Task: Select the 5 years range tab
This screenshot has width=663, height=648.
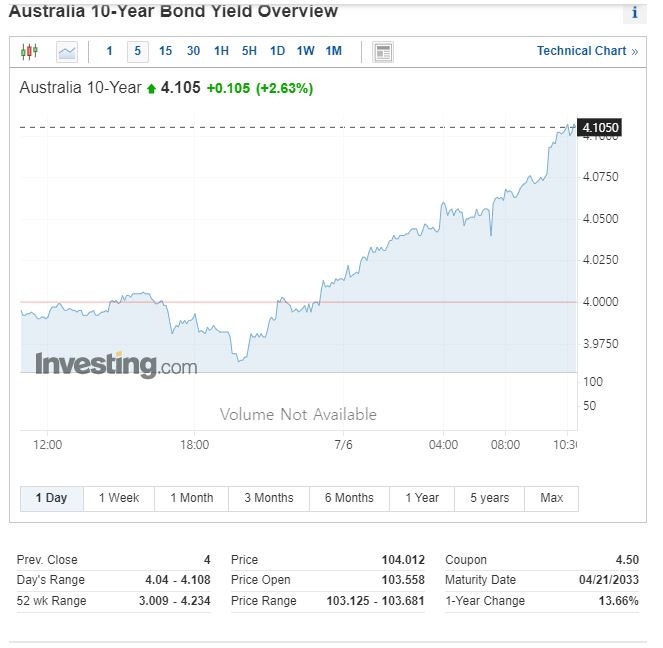Action: click(x=490, y=498)
